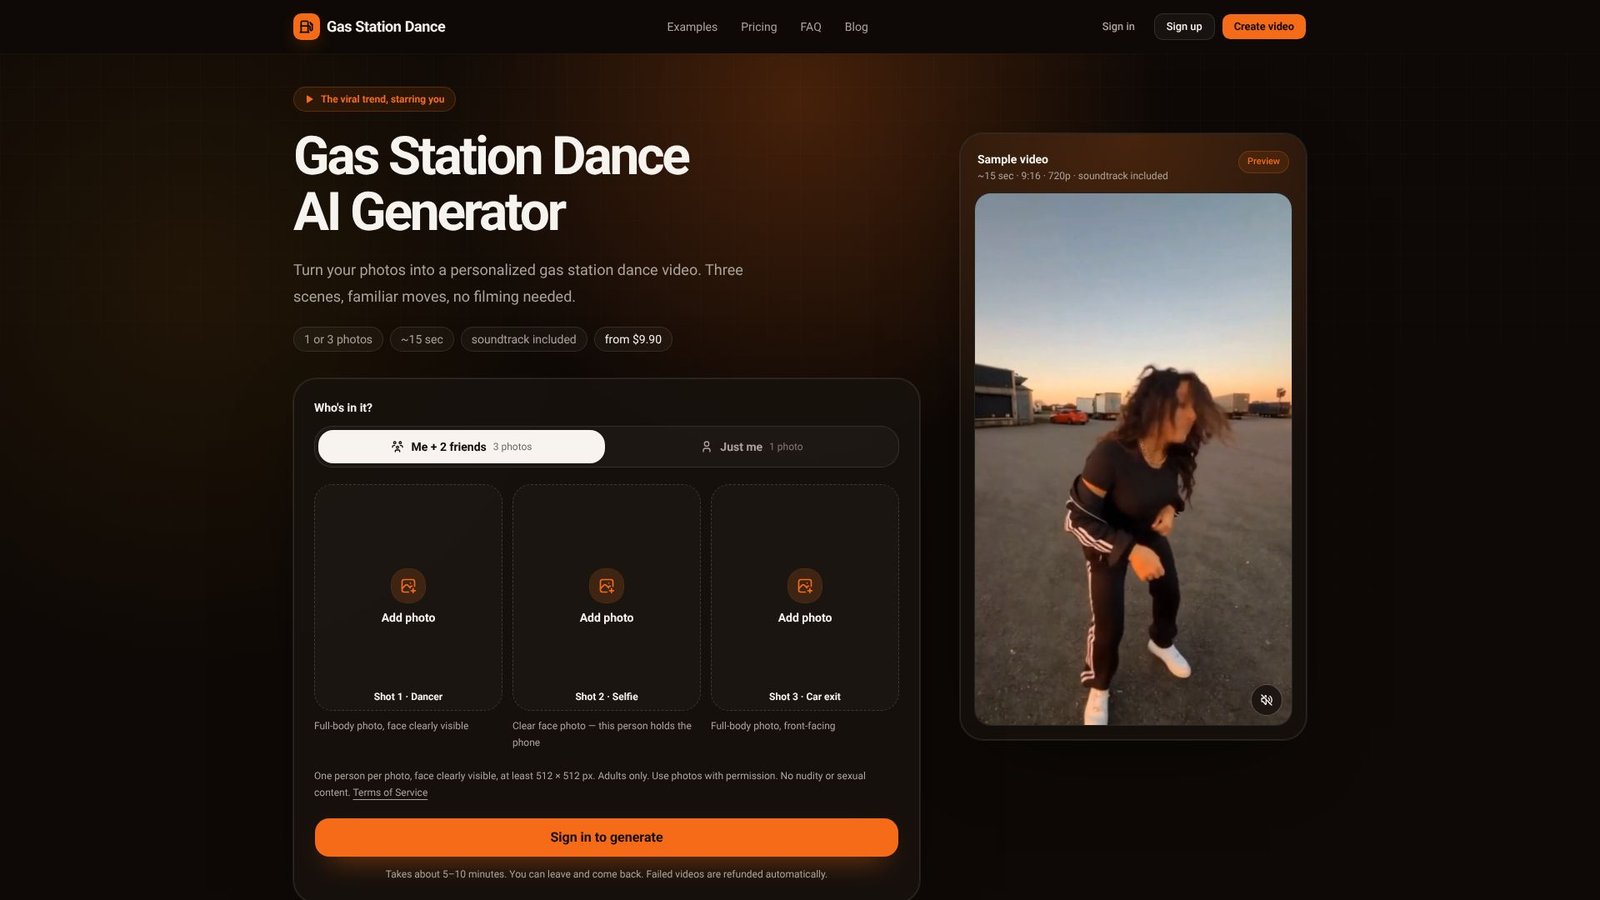Open the FAQ nav item
This screenshot has width=1600, height=900.
coord(811,27)
